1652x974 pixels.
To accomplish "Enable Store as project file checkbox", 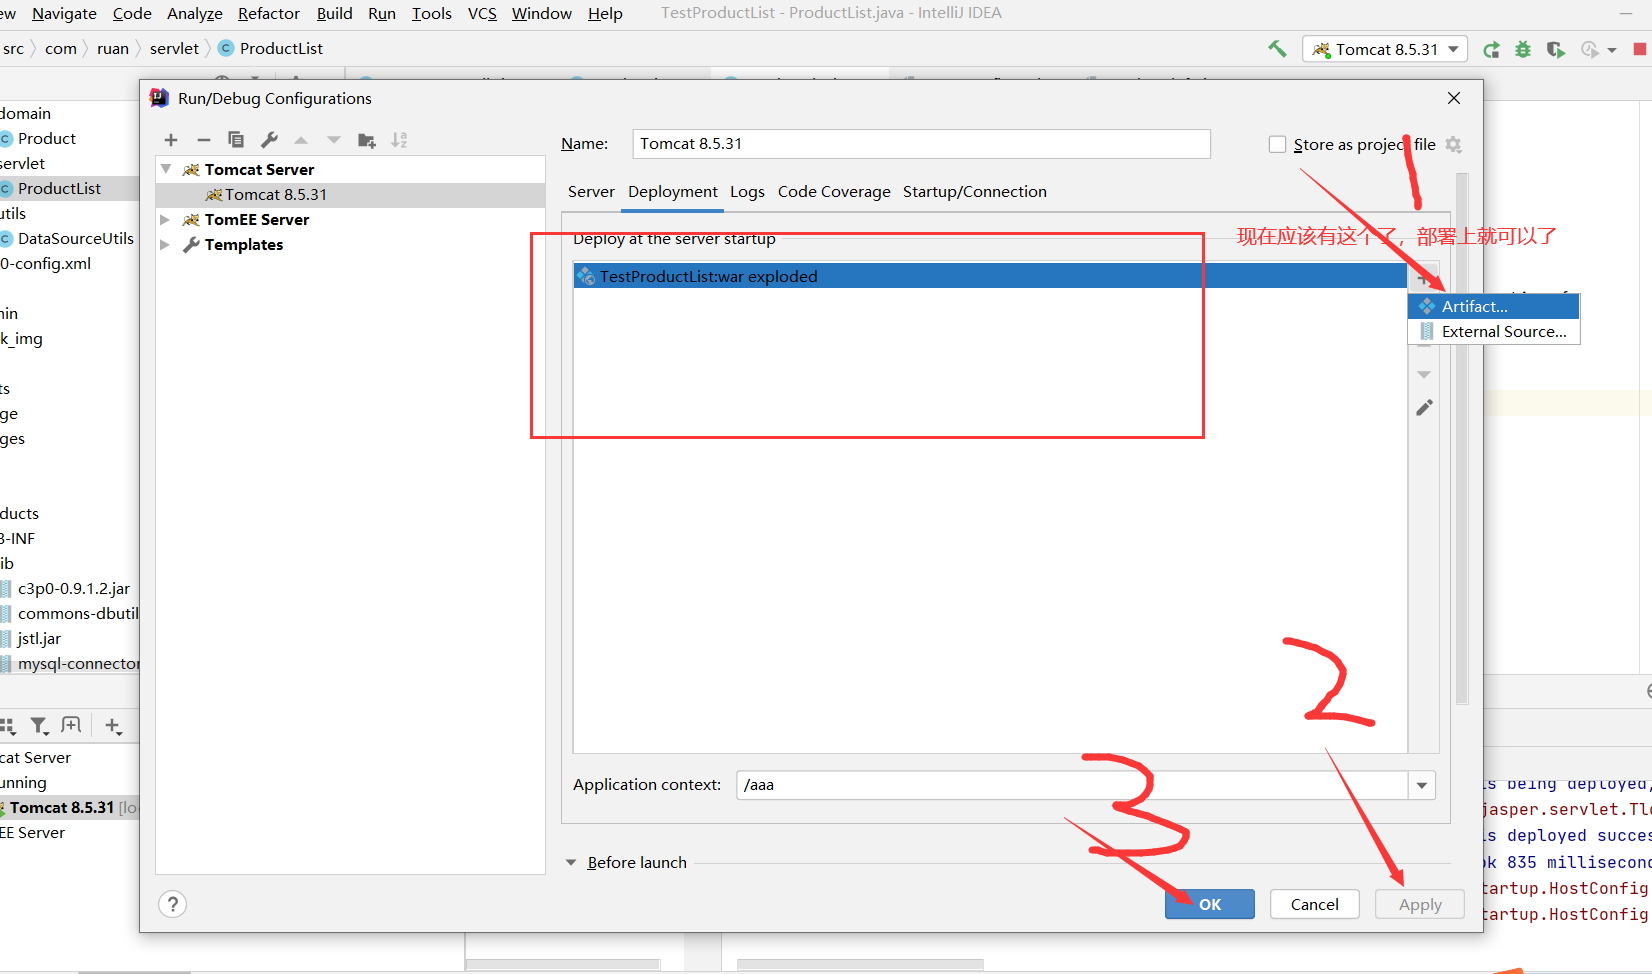I will (x=1277, y=144).
